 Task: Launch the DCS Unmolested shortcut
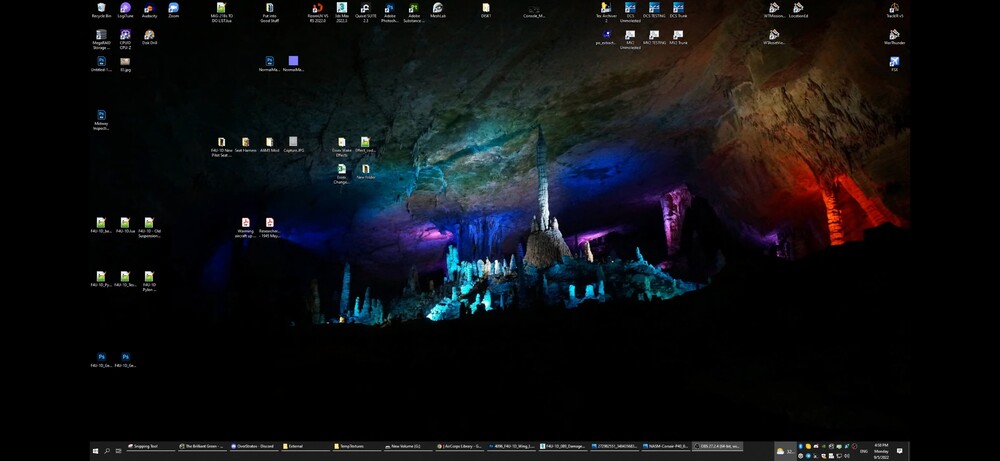pyautogui.click(x=630, y=12)
